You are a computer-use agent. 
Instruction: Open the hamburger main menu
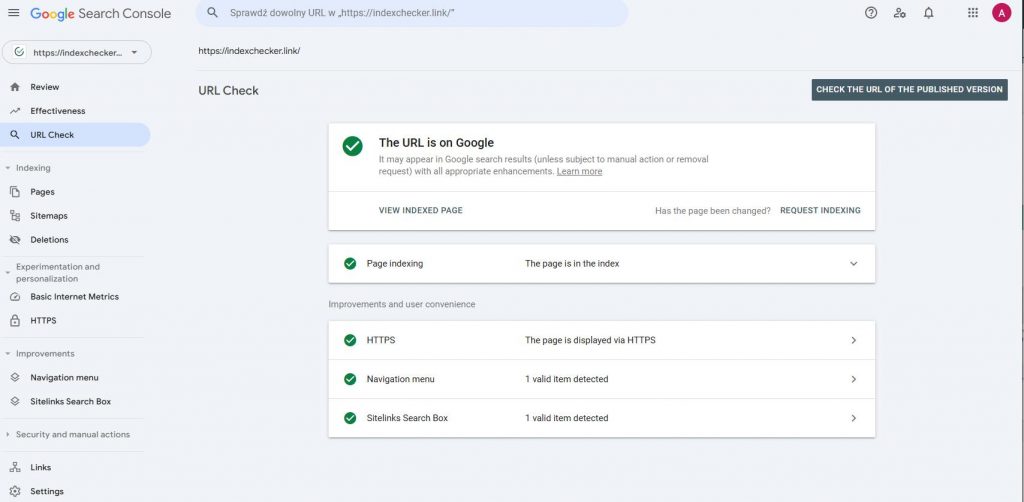tap(13, 13)
